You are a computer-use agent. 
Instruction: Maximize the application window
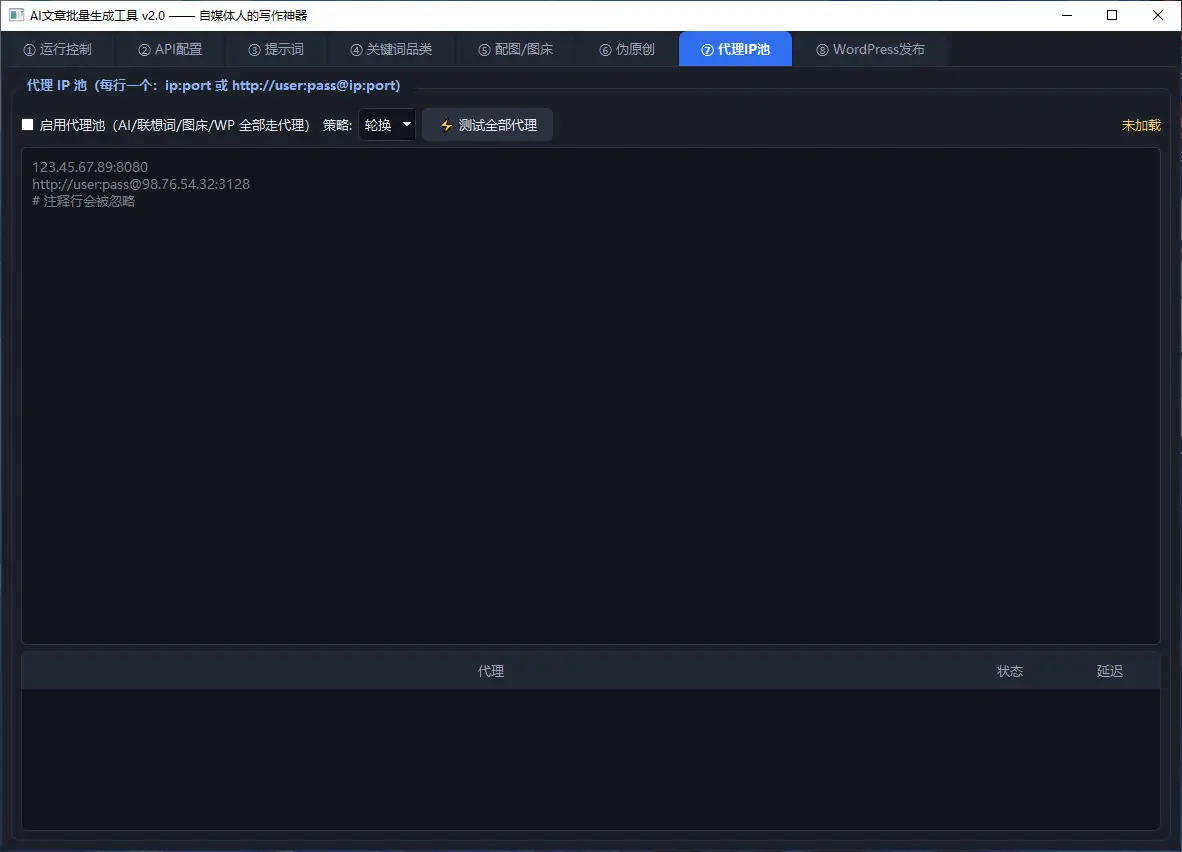coord(1112,15)
